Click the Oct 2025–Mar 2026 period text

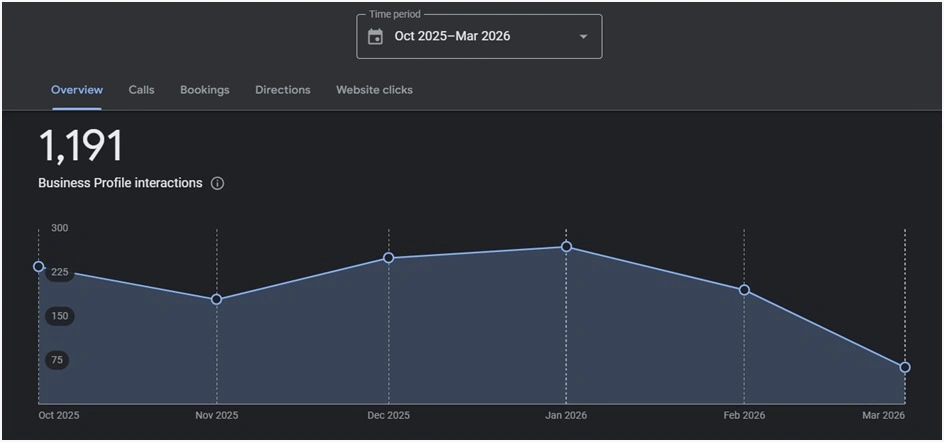(x=452, y=36)
